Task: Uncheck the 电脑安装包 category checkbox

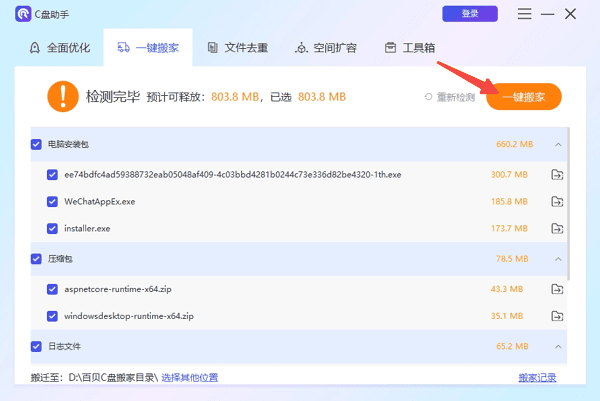Action: 37,144
